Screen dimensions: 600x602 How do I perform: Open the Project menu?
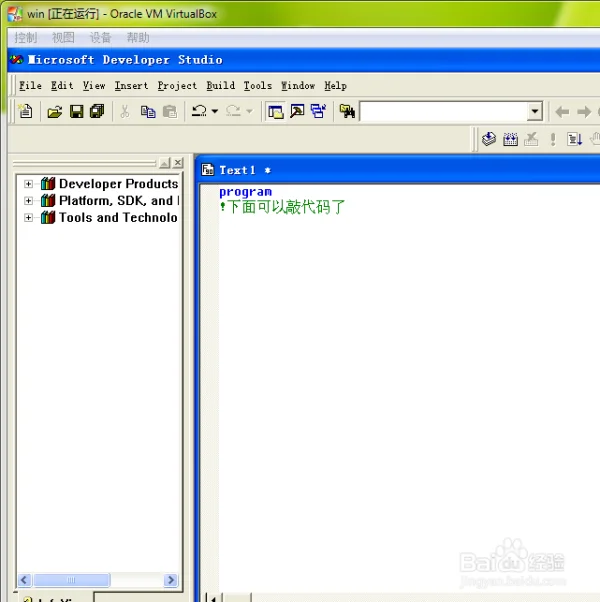[x=177, y=85]
